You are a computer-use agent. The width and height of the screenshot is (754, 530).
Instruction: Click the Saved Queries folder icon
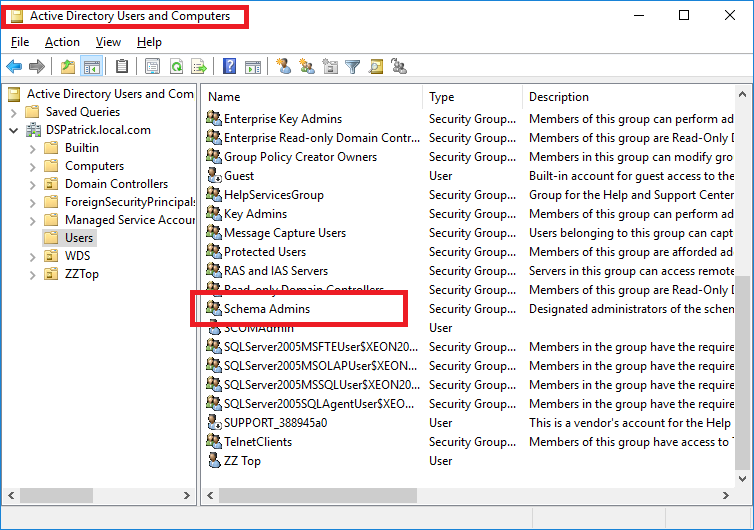32,112
